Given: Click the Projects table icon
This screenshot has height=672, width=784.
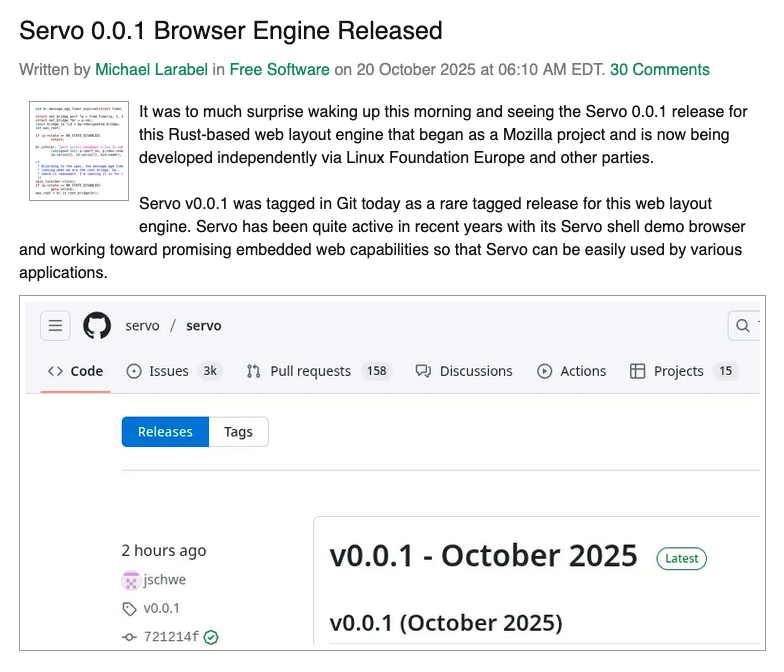Looking at the screenshot, I should point(638,371).
